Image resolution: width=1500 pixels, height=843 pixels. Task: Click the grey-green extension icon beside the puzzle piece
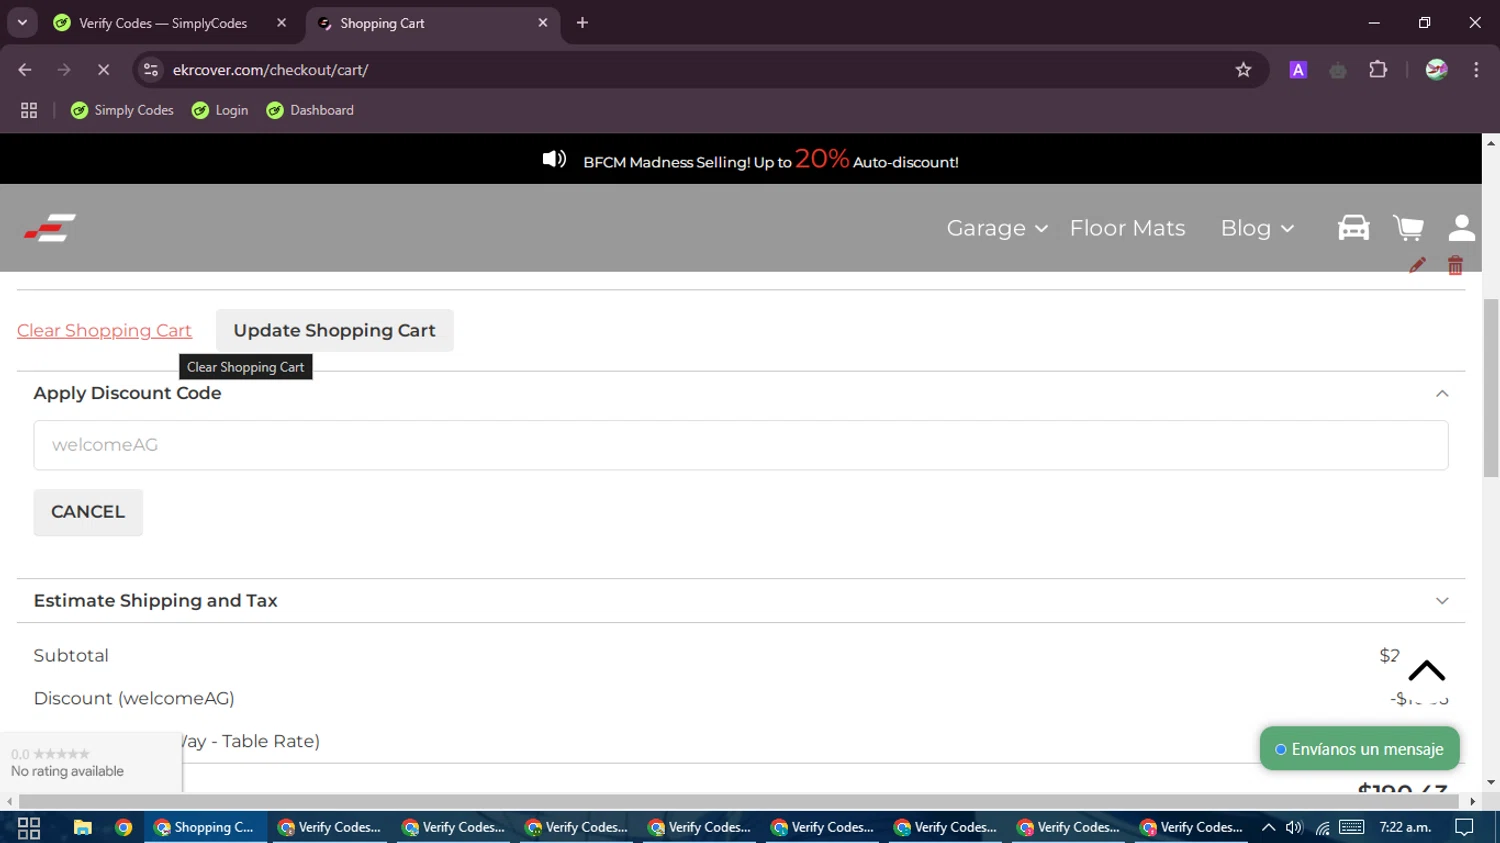coord(1338,70)
